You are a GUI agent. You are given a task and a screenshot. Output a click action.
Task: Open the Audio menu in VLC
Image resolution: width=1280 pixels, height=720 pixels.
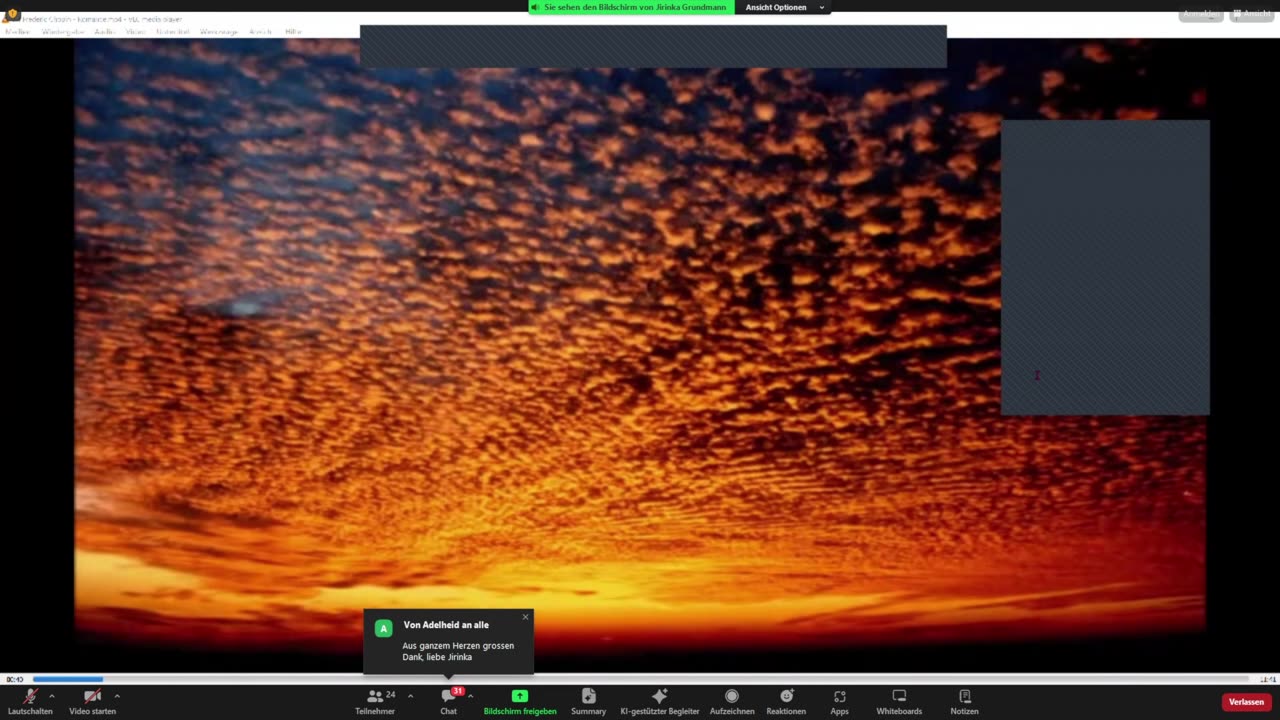(105, 32)
